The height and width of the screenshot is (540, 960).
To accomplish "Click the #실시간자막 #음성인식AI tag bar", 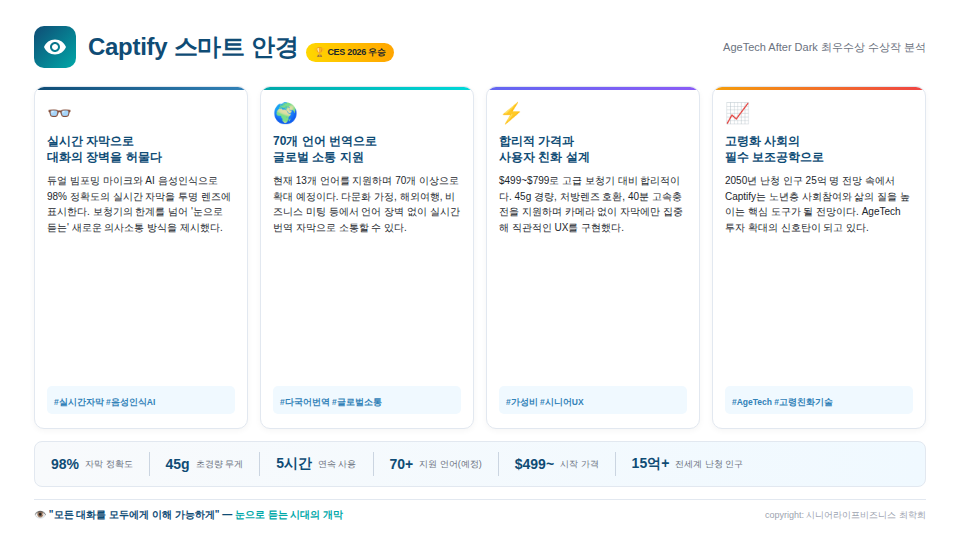I will 141,400.
